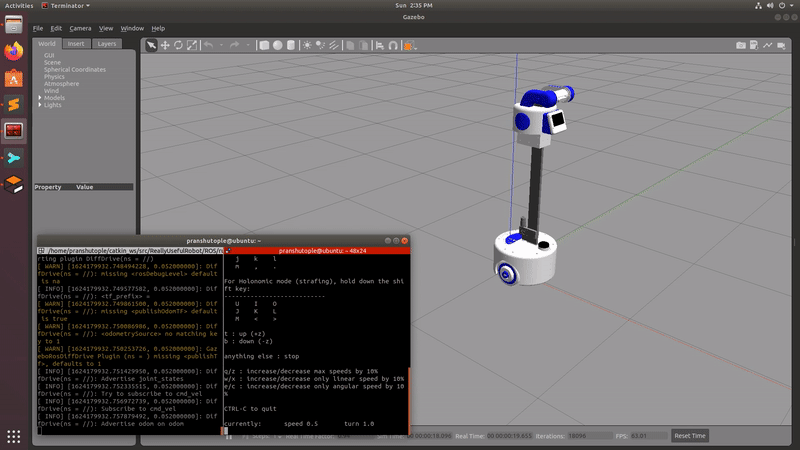This screenshot has height=450, width=800.
Task: Insert a box shape
Action: coord(264,45)
